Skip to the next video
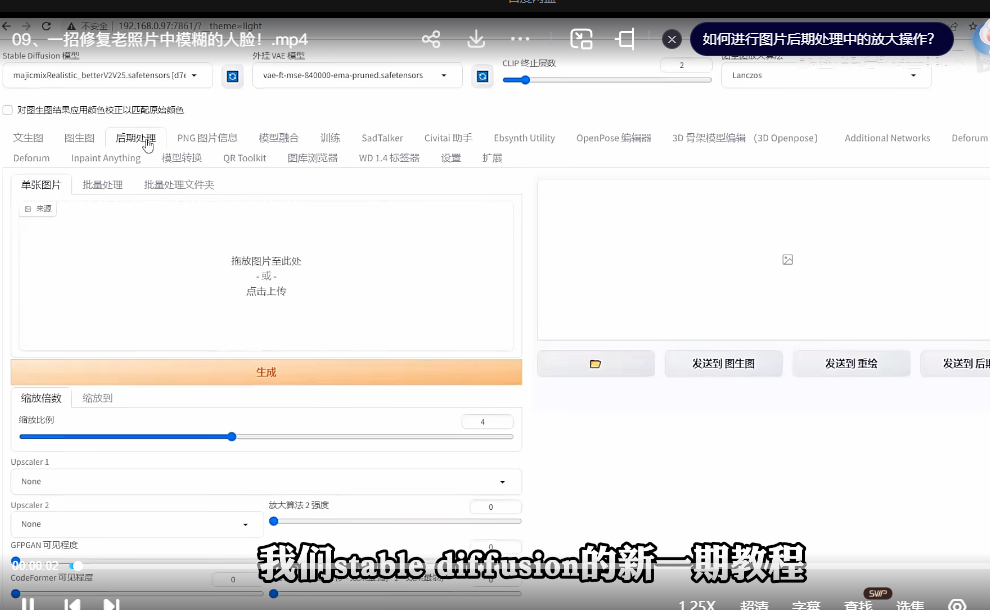Image resolution: width=990 pixels, height=610 pixels. pos(111,604)
